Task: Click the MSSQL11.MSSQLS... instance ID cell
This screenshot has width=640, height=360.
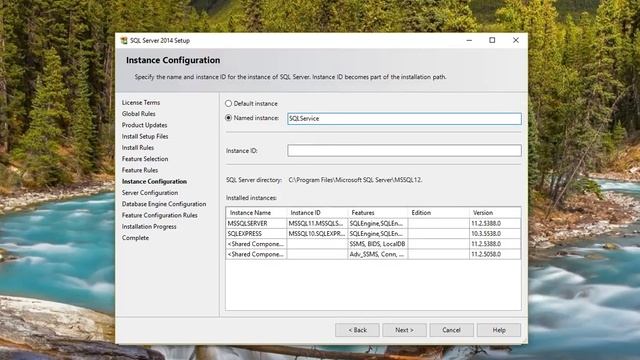Action: coord(317,224)
